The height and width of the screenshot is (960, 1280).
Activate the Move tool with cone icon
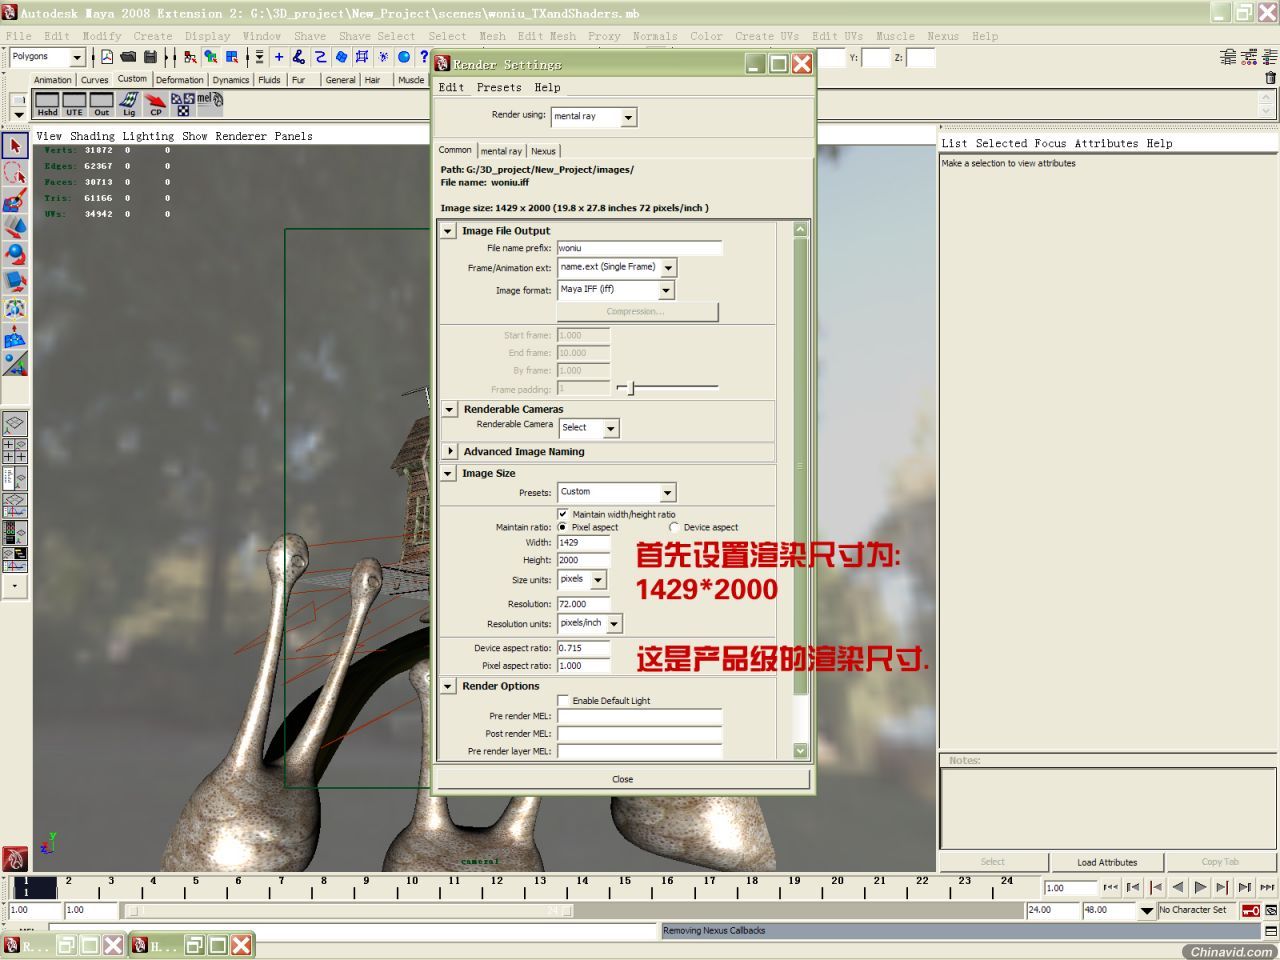click(x=14, y=227)
